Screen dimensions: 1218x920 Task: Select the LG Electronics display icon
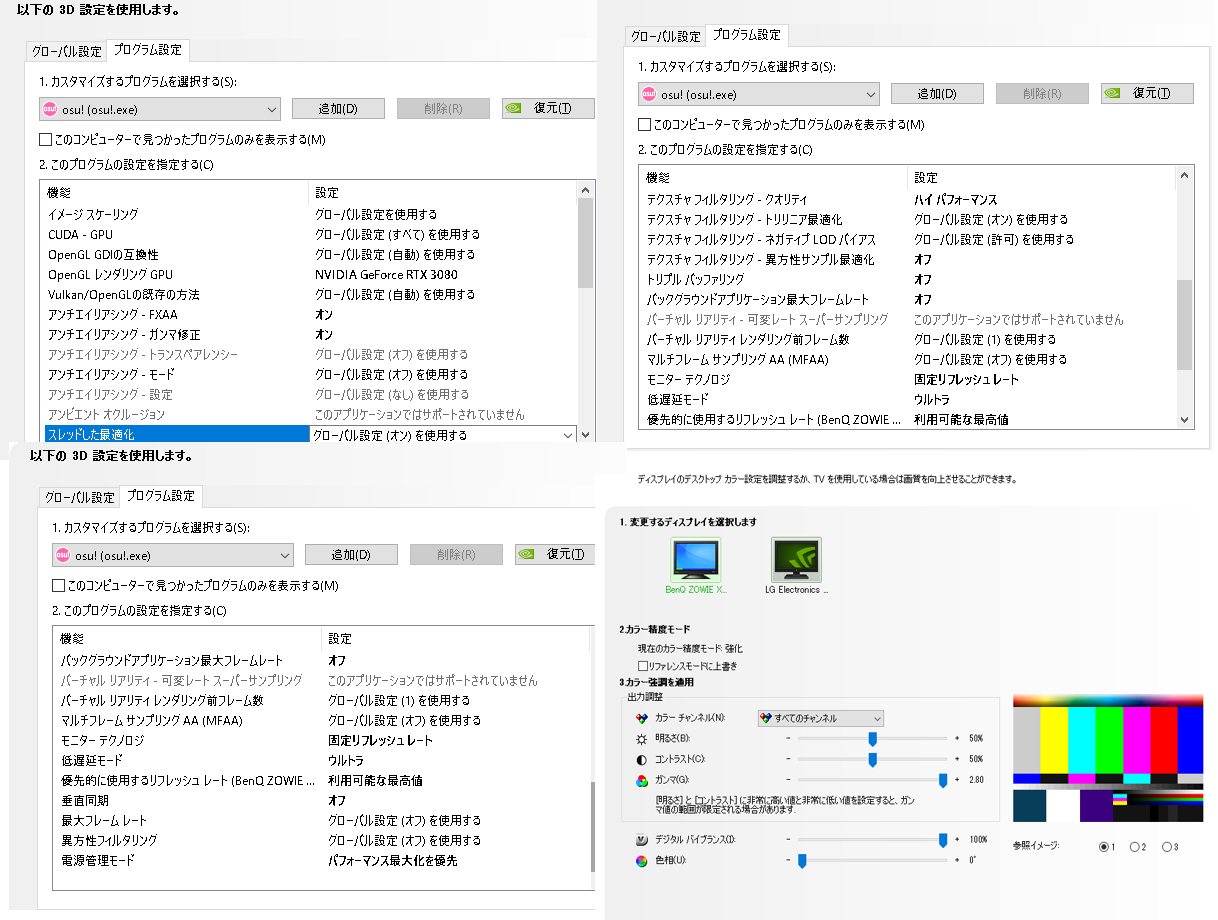[x=796, y=560]
